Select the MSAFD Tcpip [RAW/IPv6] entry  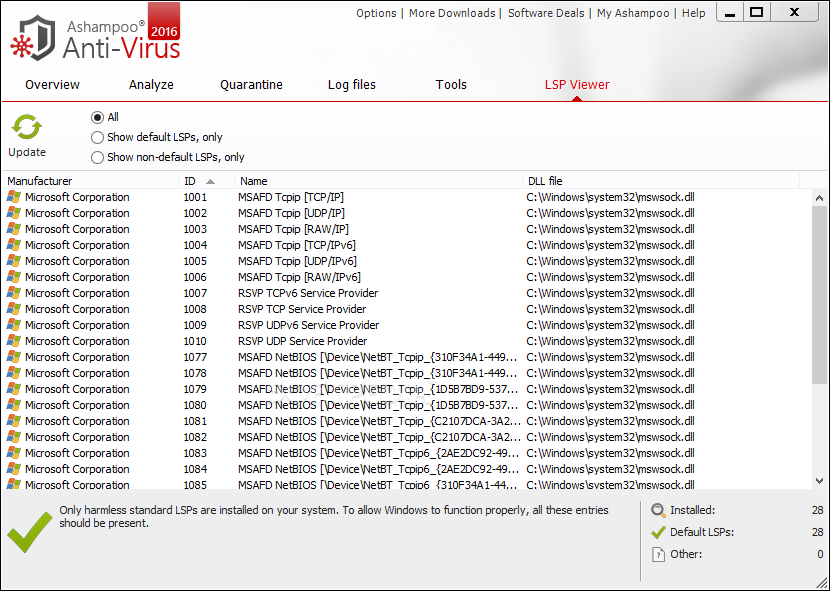click(x=299, y=277)
